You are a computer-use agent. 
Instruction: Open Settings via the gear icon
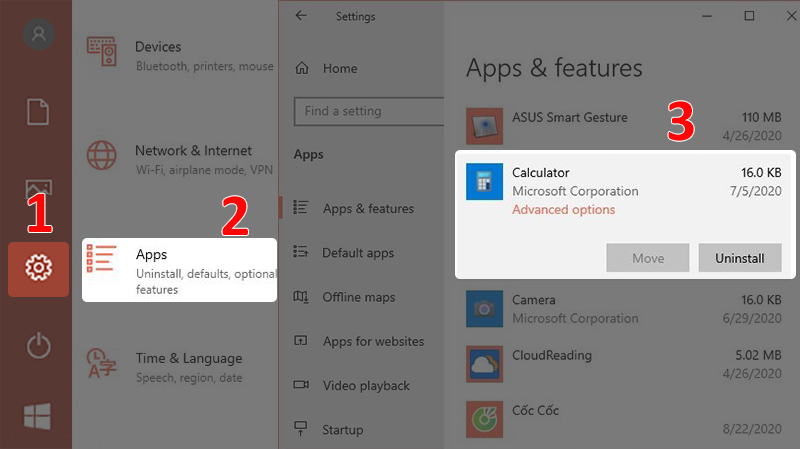click(38, 268)
